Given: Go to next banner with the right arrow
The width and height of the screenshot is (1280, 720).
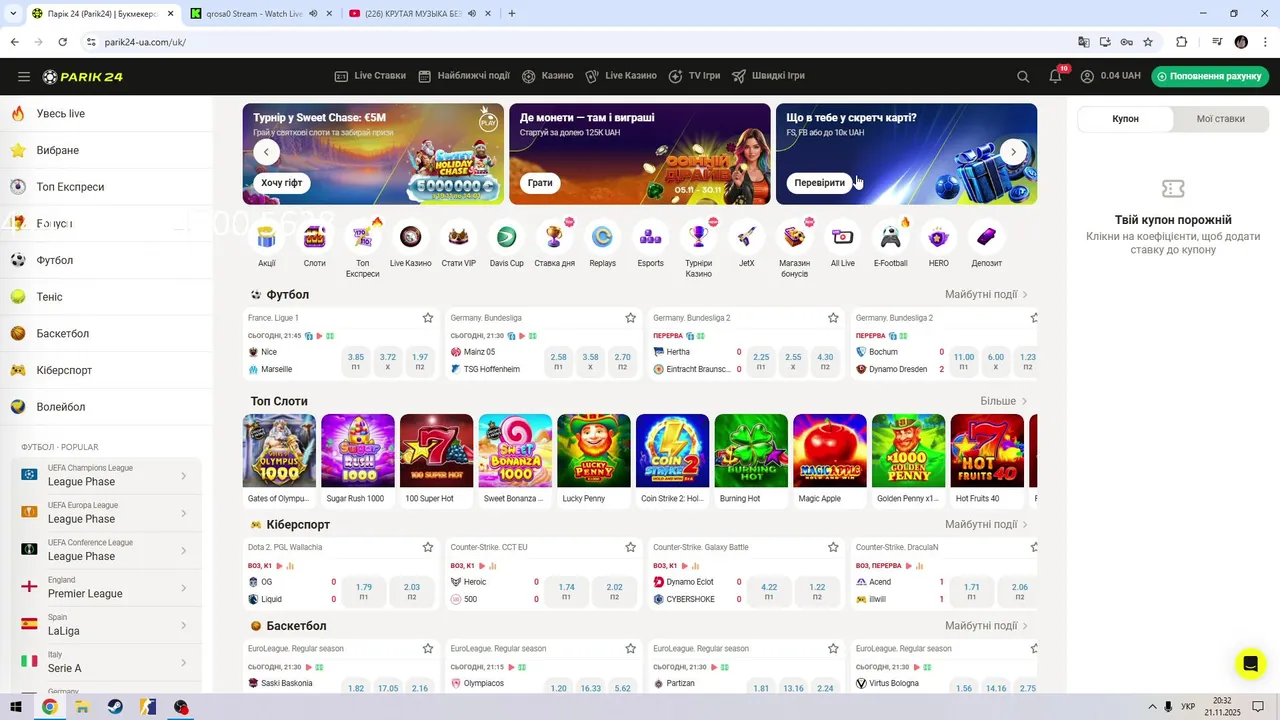Looking at the screenshot, I should tap(1013, 152).
